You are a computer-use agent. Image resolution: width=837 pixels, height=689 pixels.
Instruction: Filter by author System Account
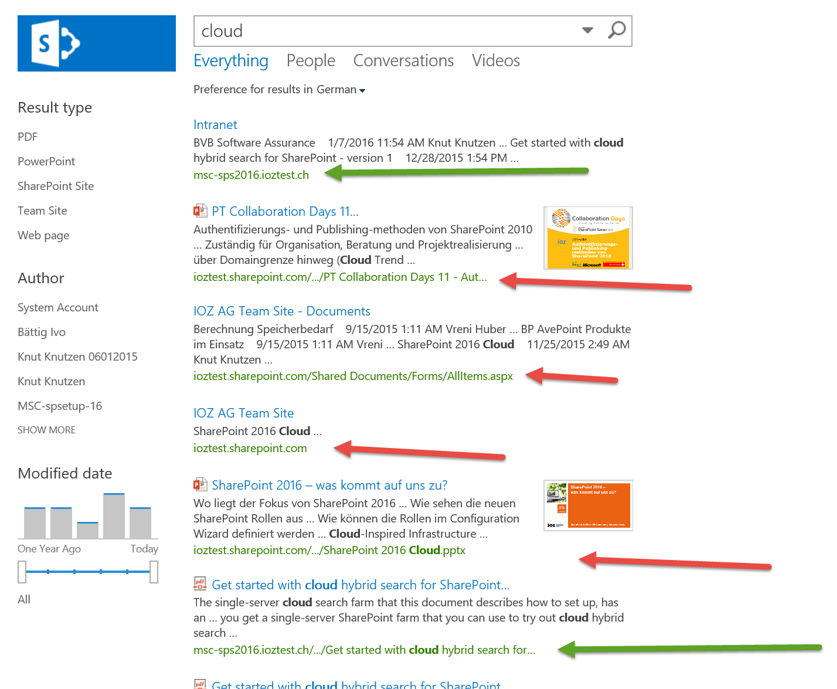(x=58, y=307)
